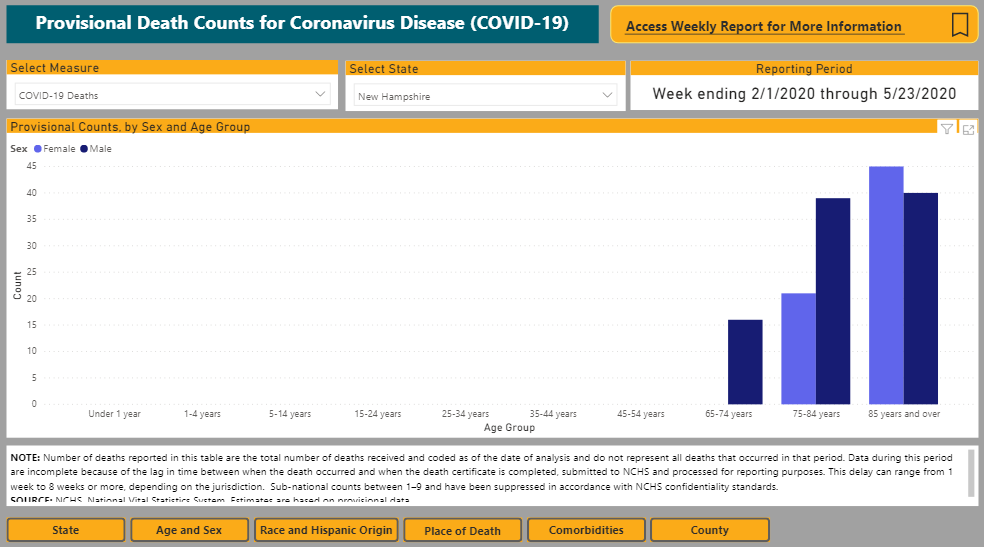Select the County page button
Image resolution: width=985 pixels, height=547 pixels.
coord(709,530)
